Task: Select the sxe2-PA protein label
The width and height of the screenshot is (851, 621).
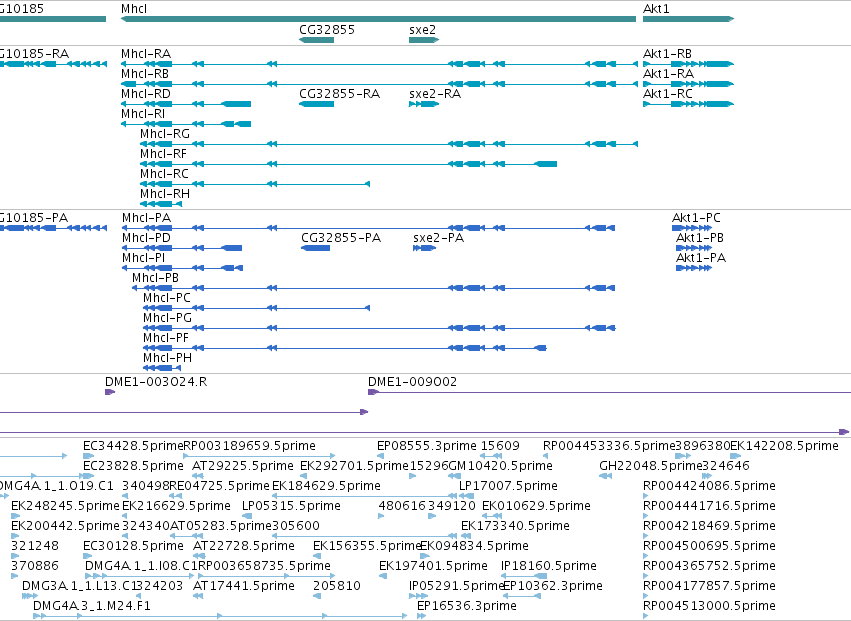Action: 439,238
